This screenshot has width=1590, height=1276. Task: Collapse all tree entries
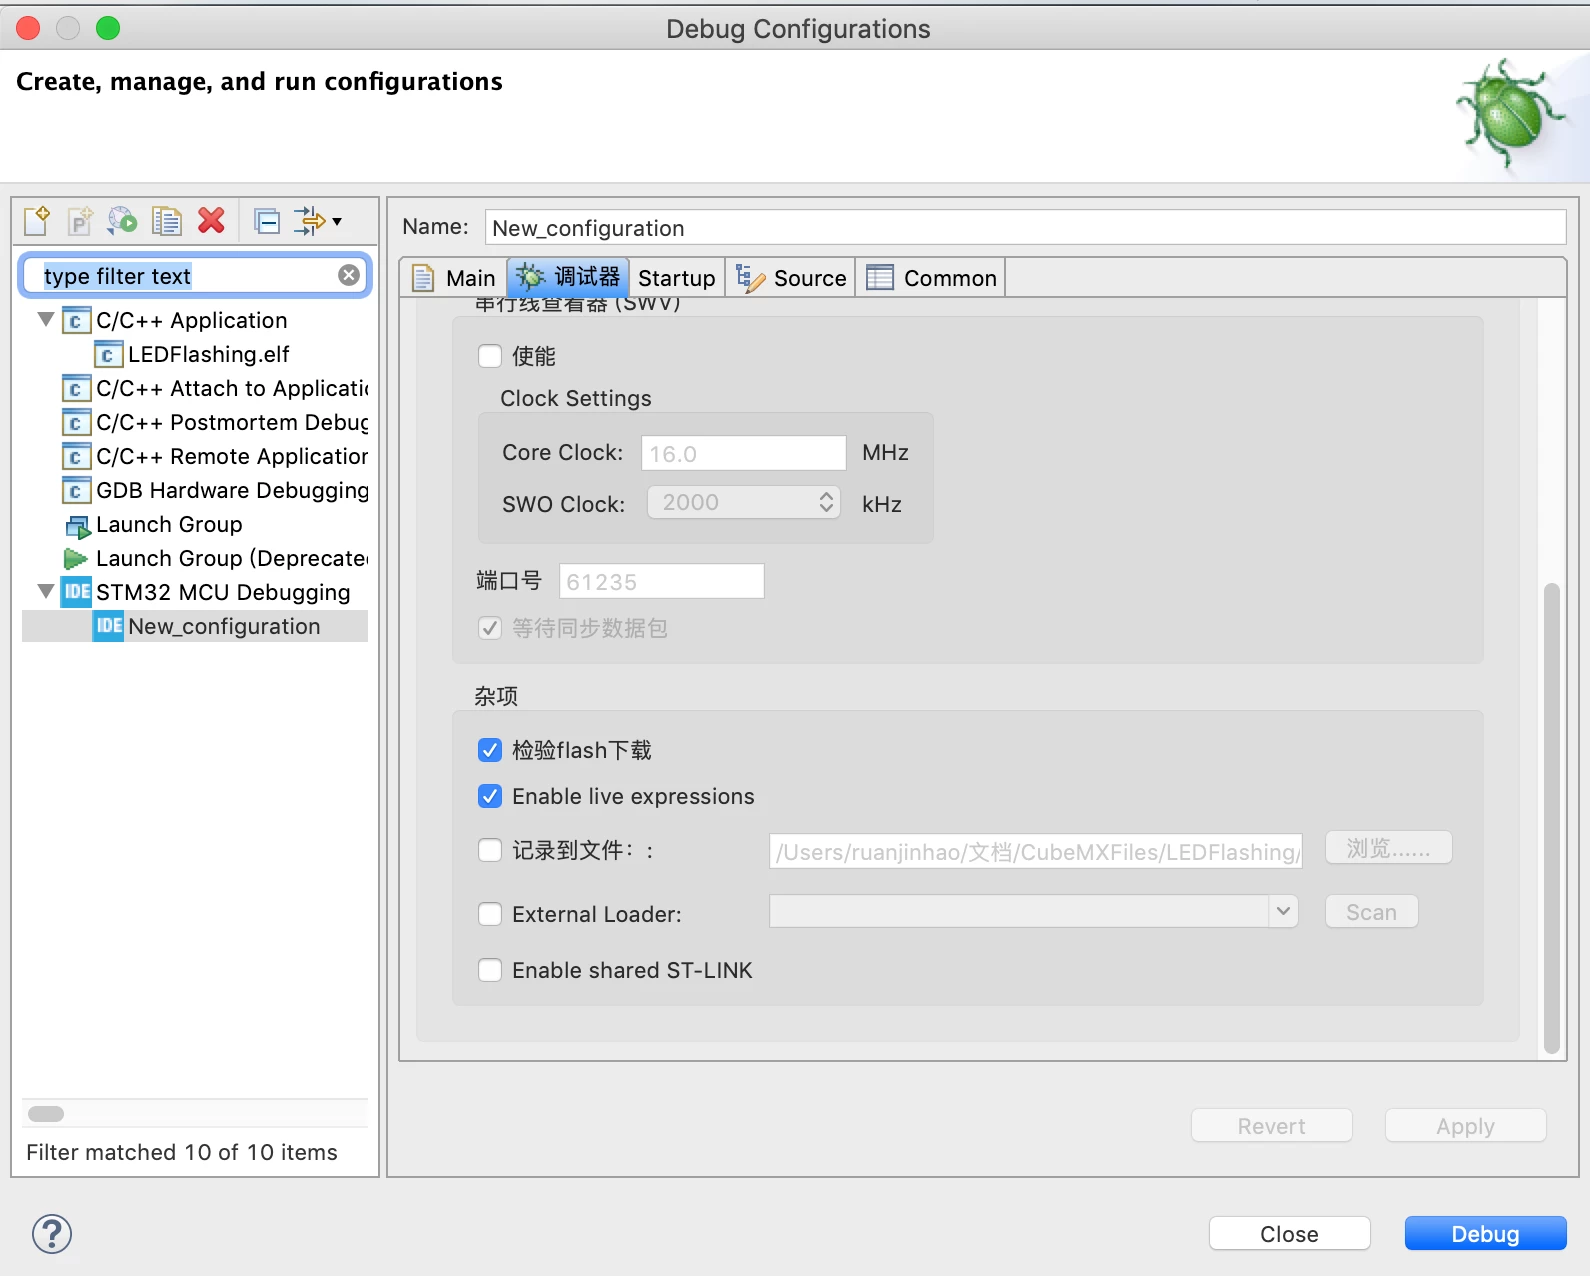(267, 220)
